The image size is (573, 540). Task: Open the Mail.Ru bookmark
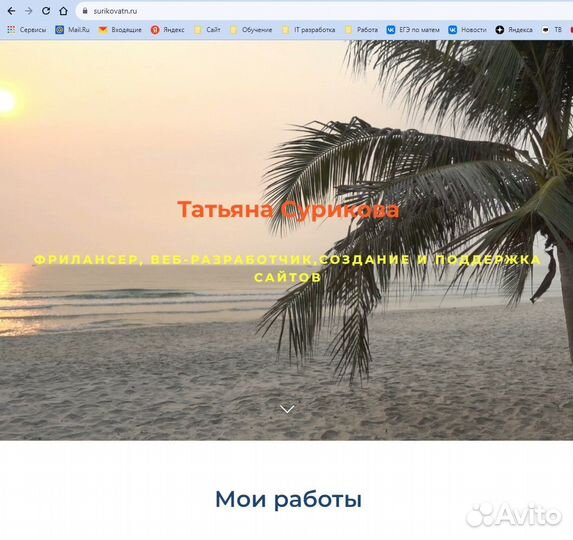tap(72, 30)
